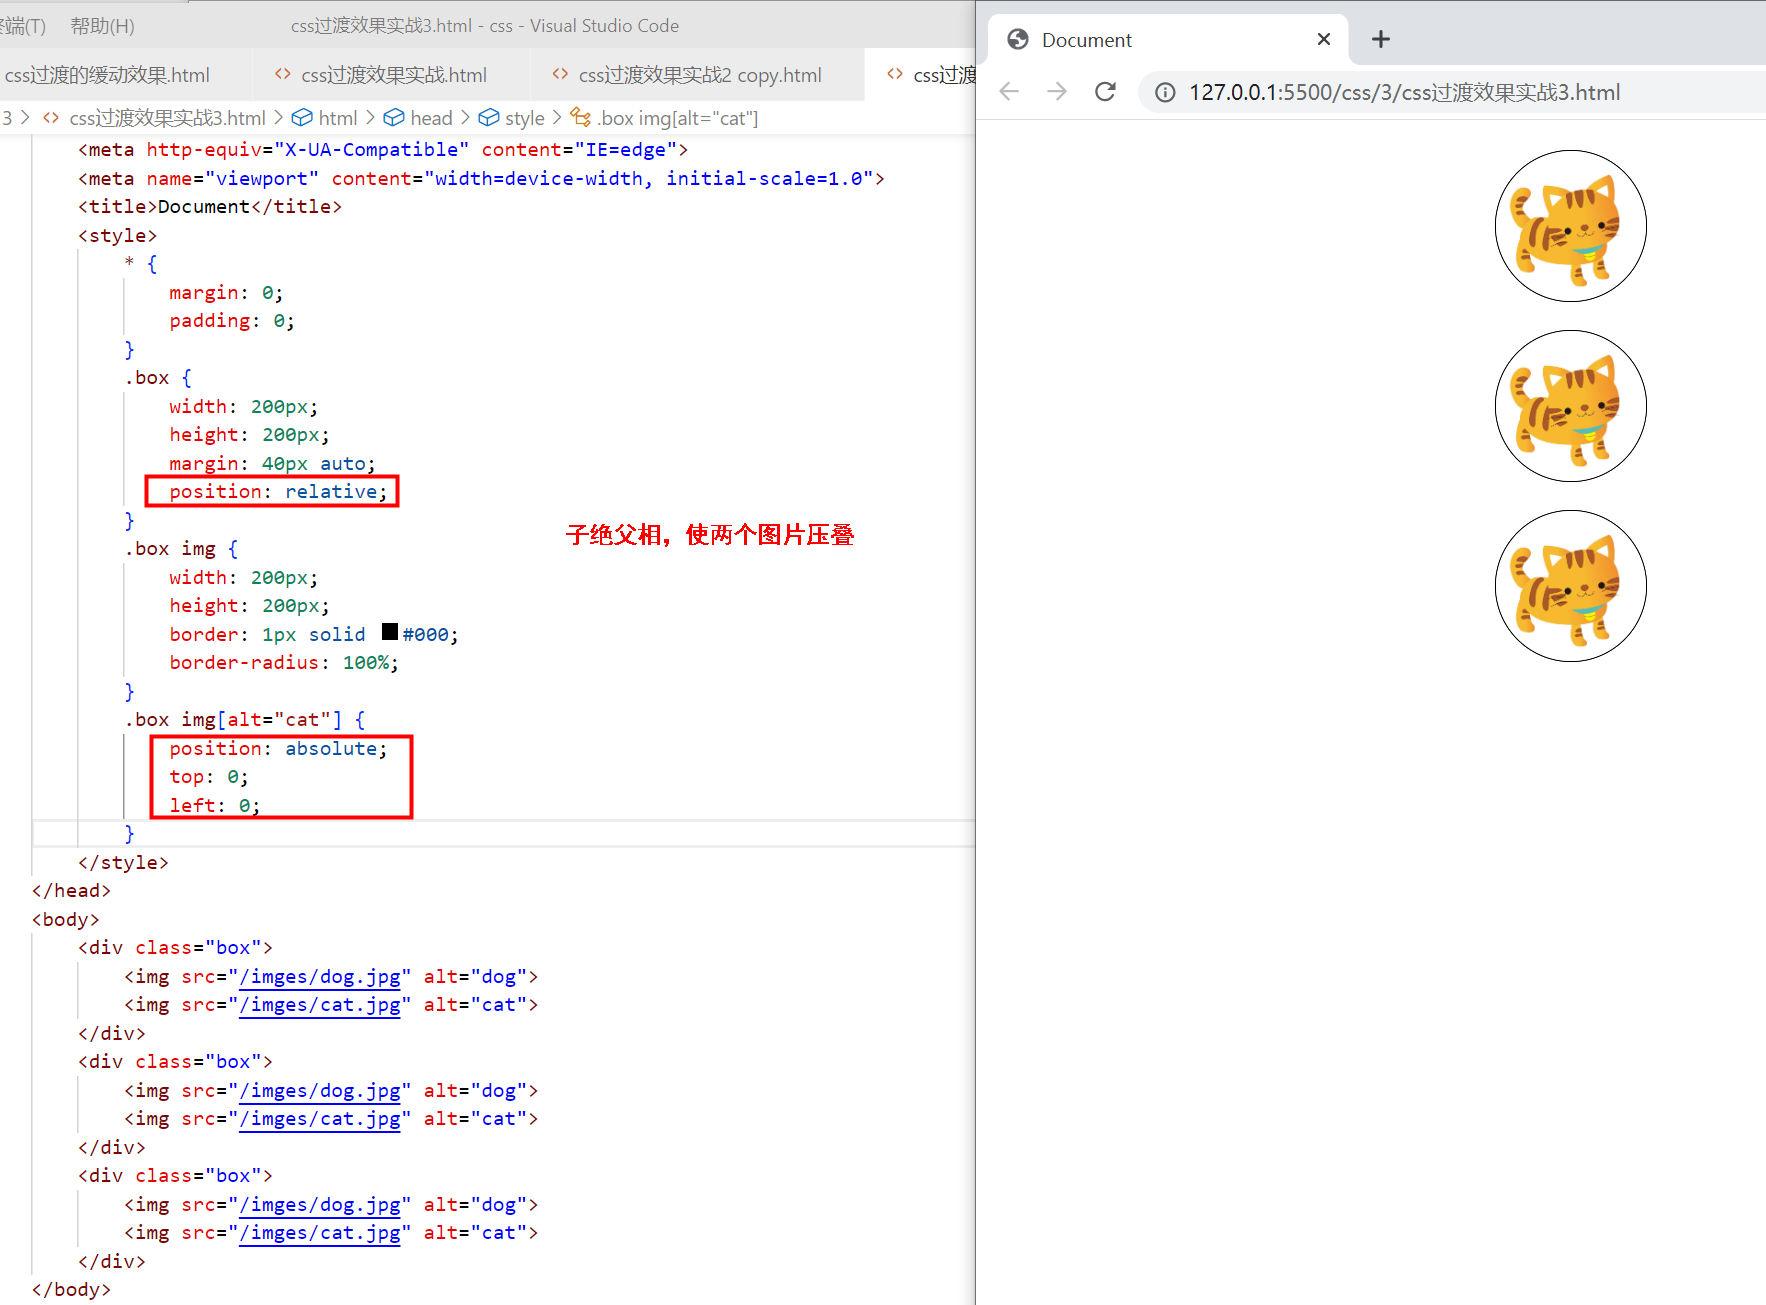Click the "position: relative;" code line
The height and width of the screenshot is (1305, 1766).
[278, 492]
